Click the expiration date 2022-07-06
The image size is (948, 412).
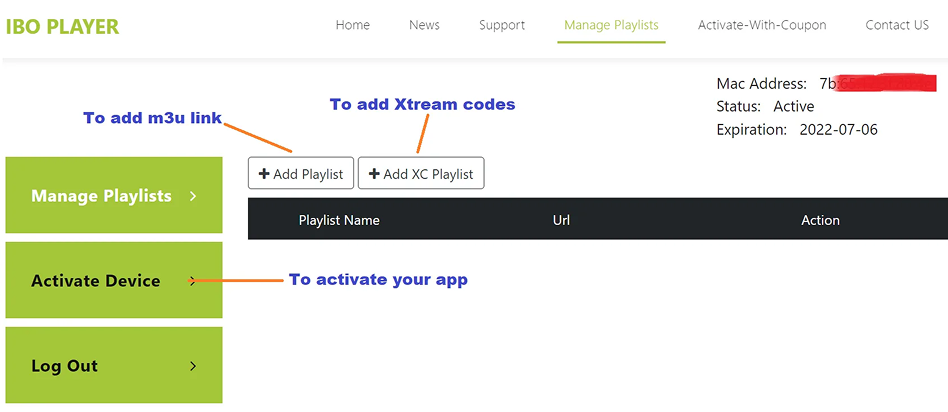coord(838,130)
